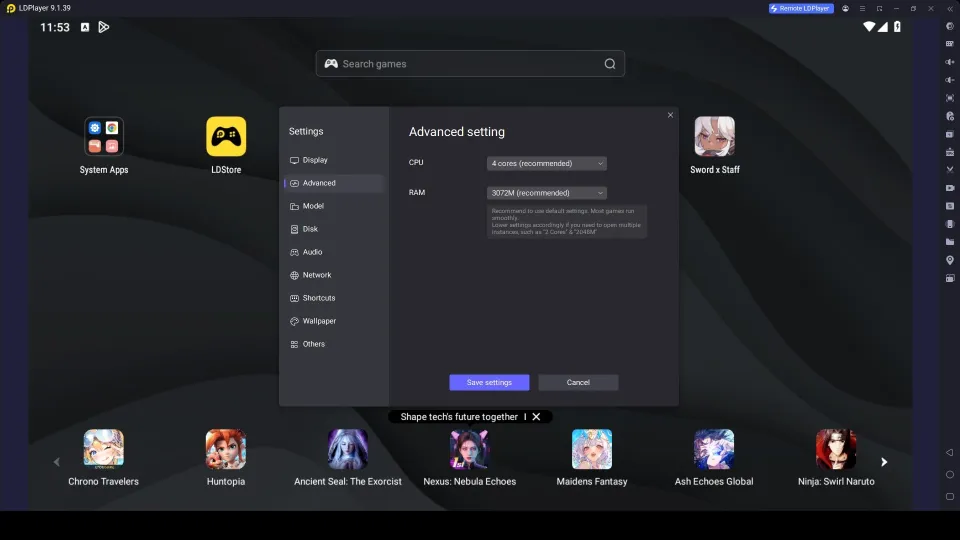Select the Advanced settings tab
This screenshot has height=540, width=960.
point(334,183)
